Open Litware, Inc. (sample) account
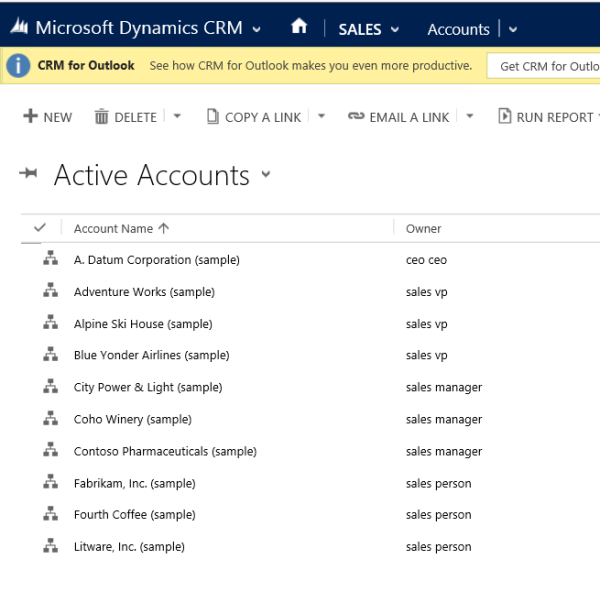Image resolution: width=600 pixels, height=614 pixels. click(x=129, y=547)
